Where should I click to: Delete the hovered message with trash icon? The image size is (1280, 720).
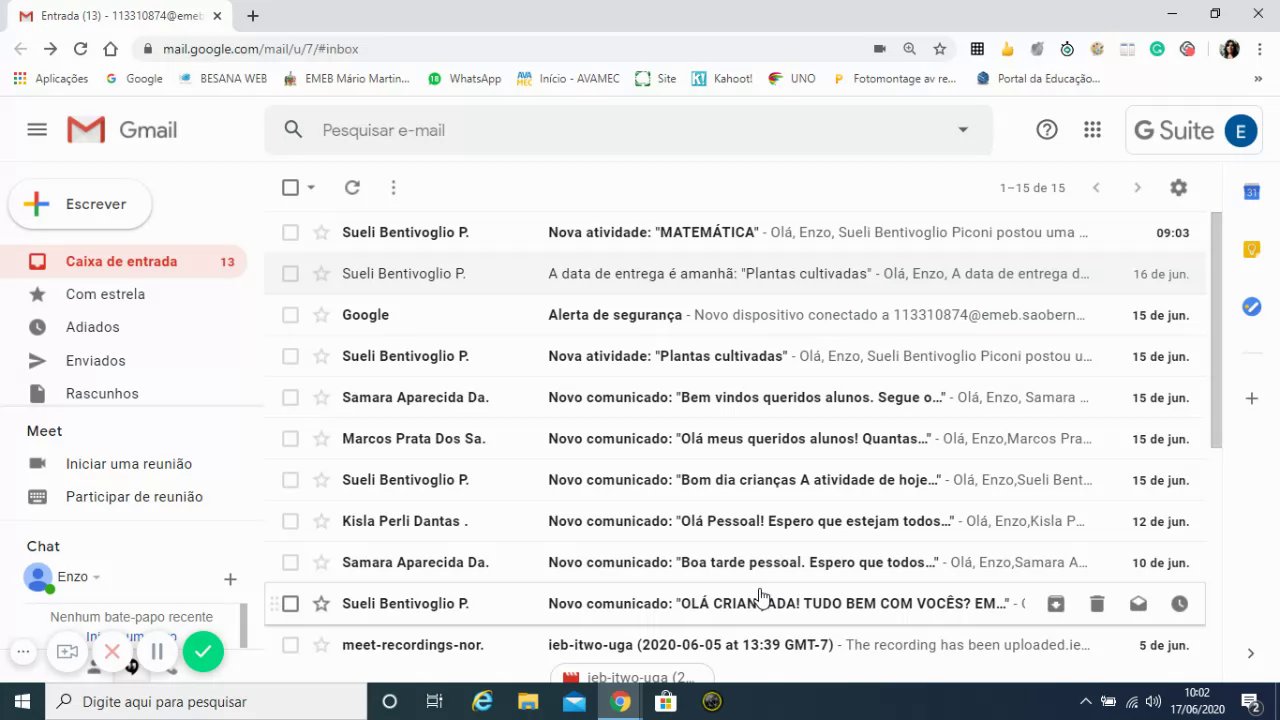click(1097, 604)
